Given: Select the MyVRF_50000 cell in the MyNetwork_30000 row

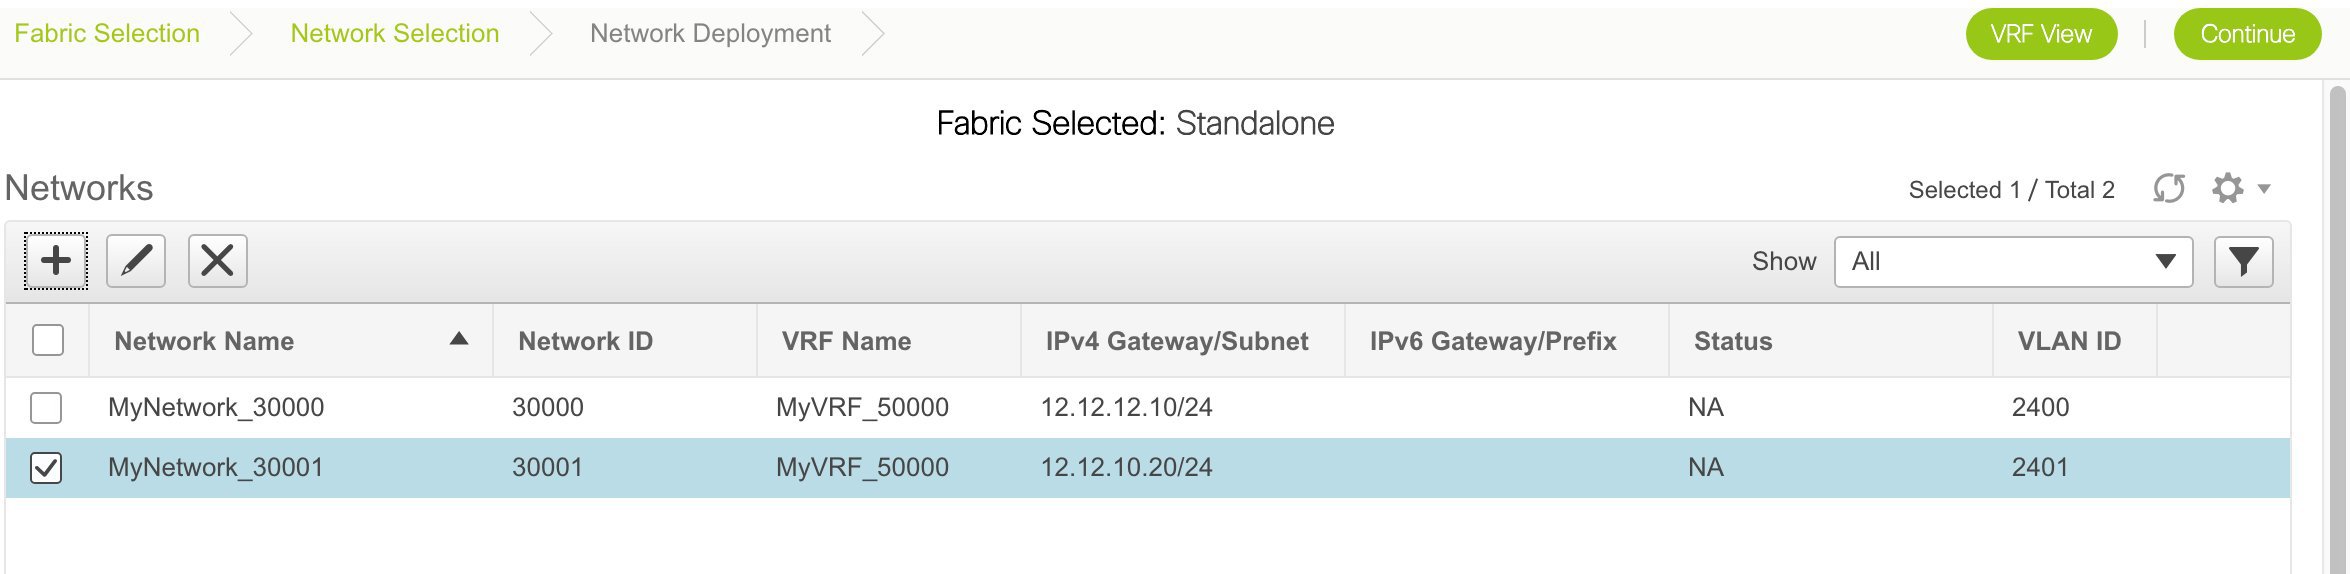Looking at the screenshot, I should 862,408.
